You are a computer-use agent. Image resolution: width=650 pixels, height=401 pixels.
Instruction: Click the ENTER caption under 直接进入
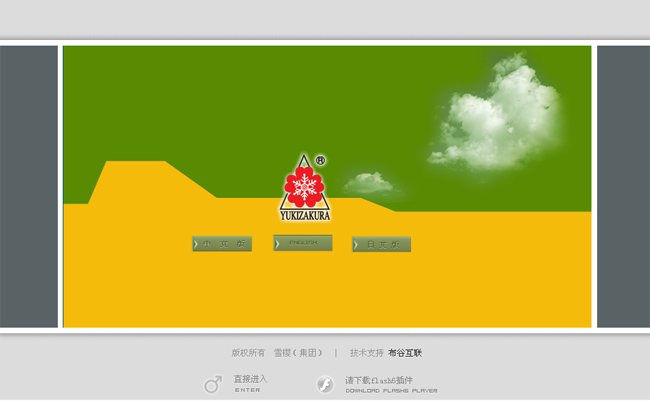[x=247, y=390]
